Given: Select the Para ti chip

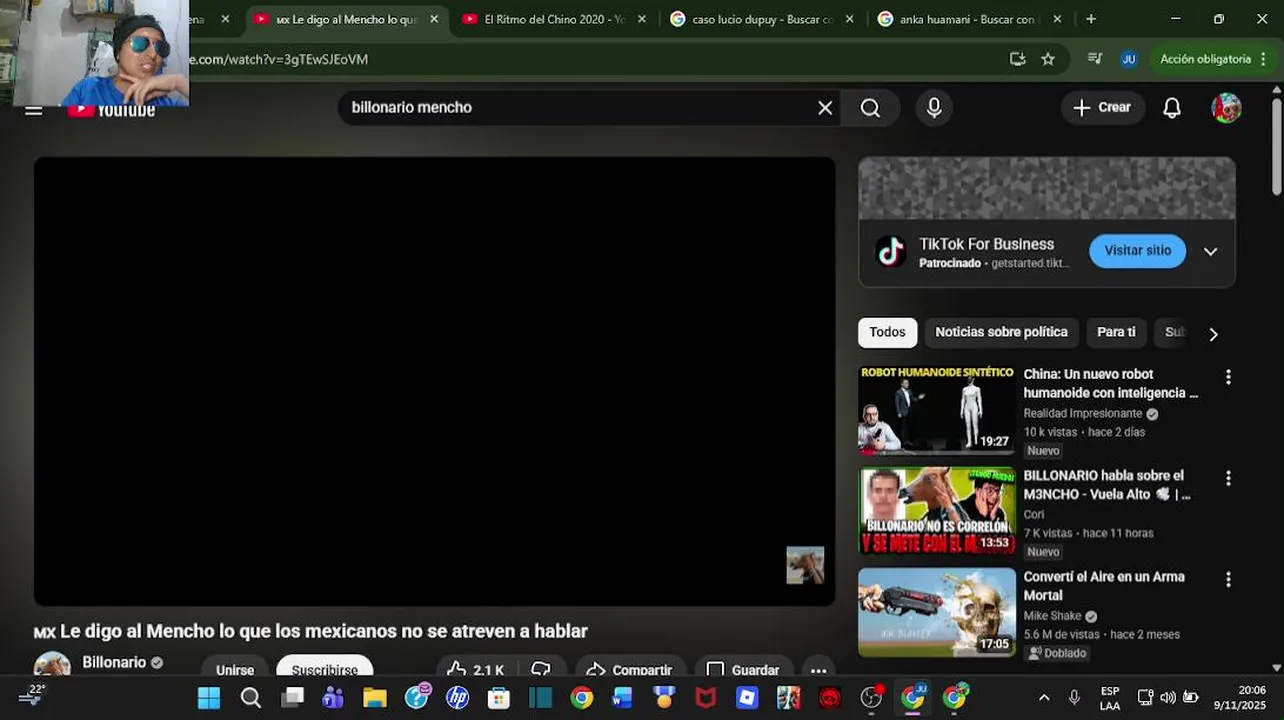Looking at the screenshot, I should 1116,332.
